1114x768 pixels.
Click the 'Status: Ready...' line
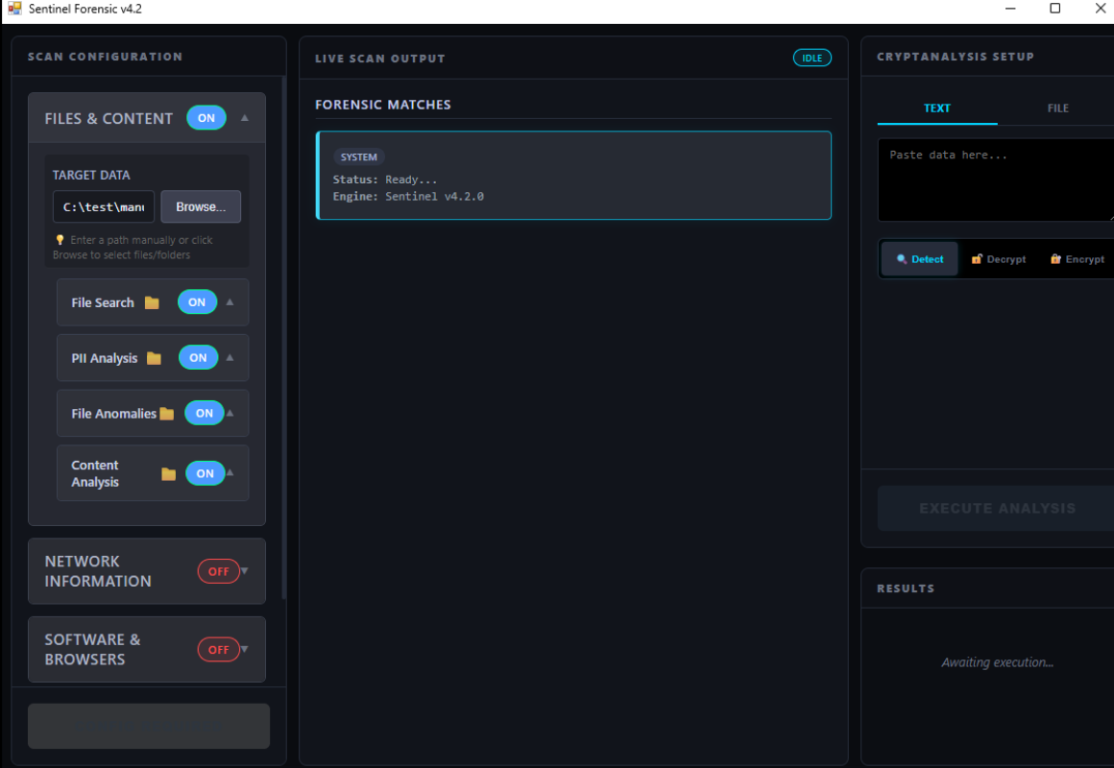pyautogui.click(x=385, y=180)
